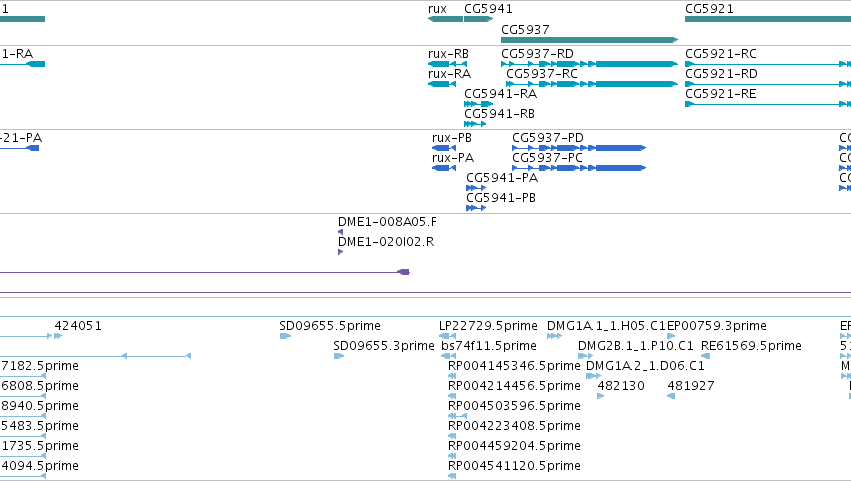Screen dimensions: 851x481
Task: Click the 481927 EST marker
Action: pyautogui.click(x=671, y=396)
